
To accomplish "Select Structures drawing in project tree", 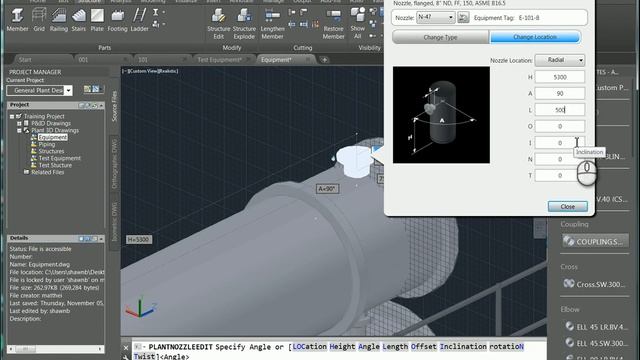I will [51, 151].
